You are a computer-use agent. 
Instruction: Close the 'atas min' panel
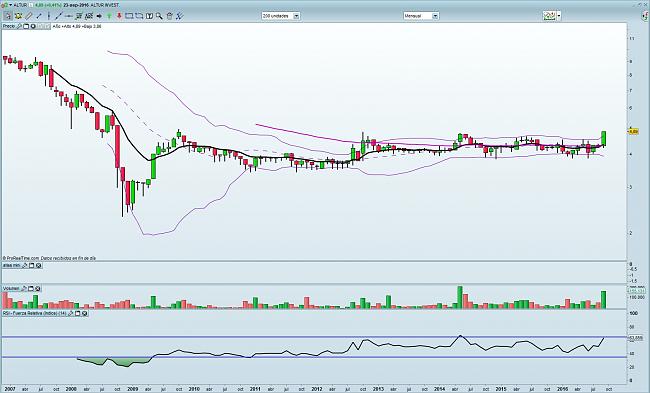click(x=39, y=265)
